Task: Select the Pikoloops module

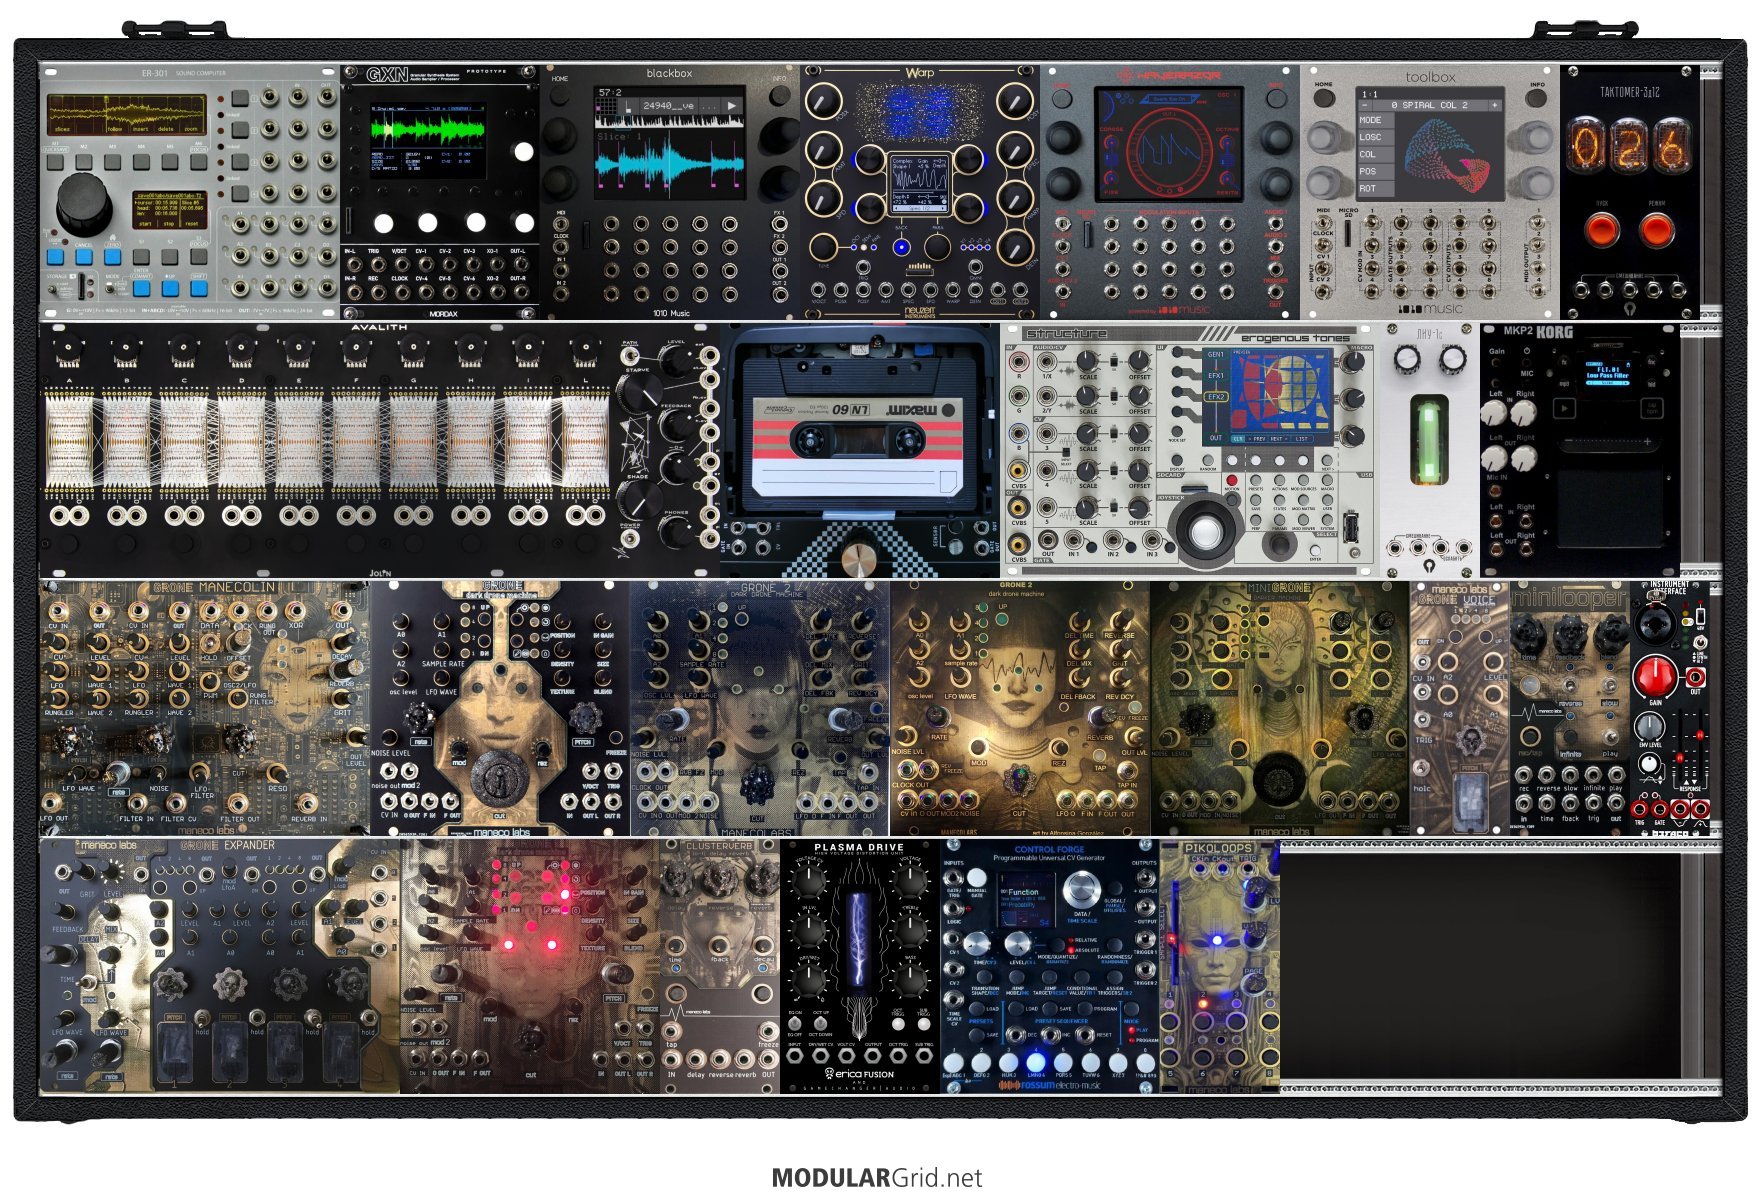Action: tap(1220, 966)
